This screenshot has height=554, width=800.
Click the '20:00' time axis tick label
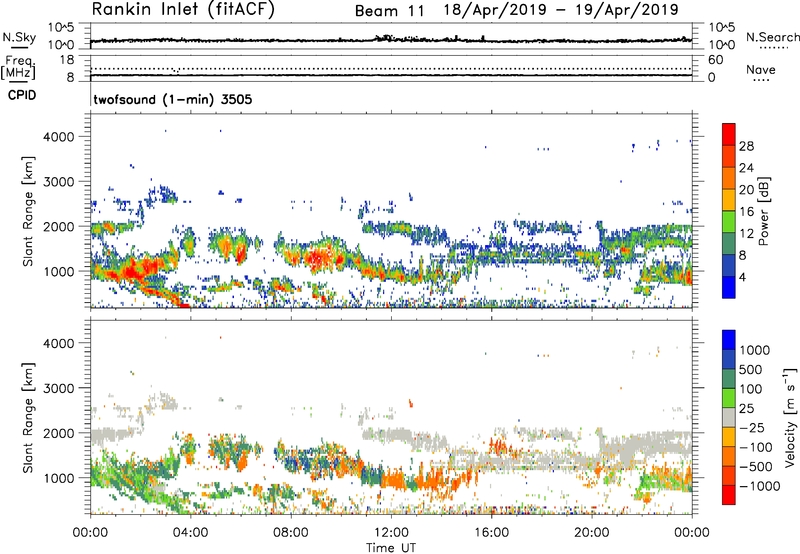(x=591, y=533)
